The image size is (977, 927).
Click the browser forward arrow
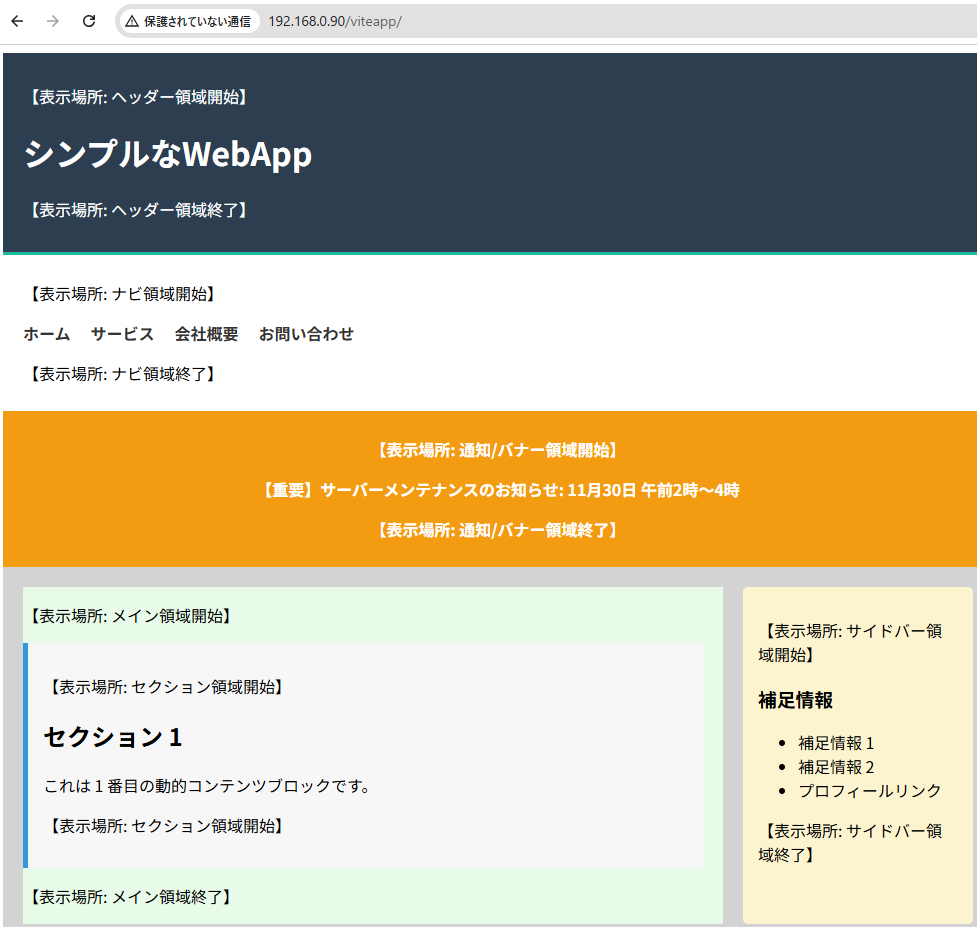[53, 21]
